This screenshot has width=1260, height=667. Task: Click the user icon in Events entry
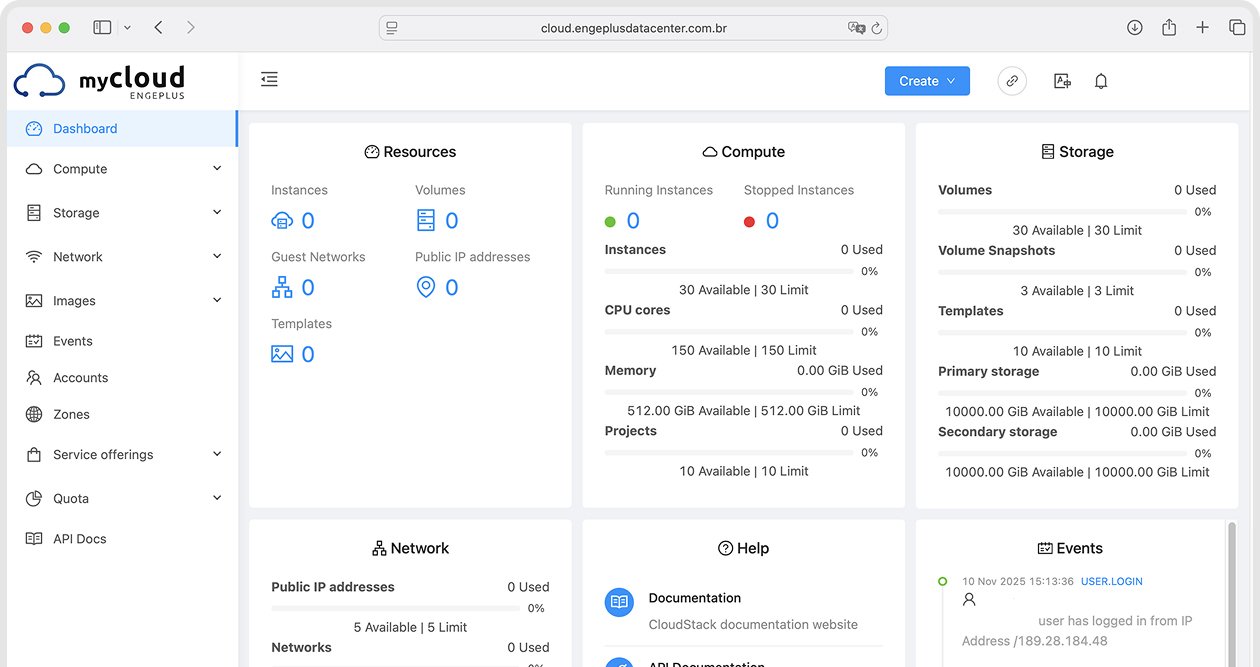coord(969,600)
